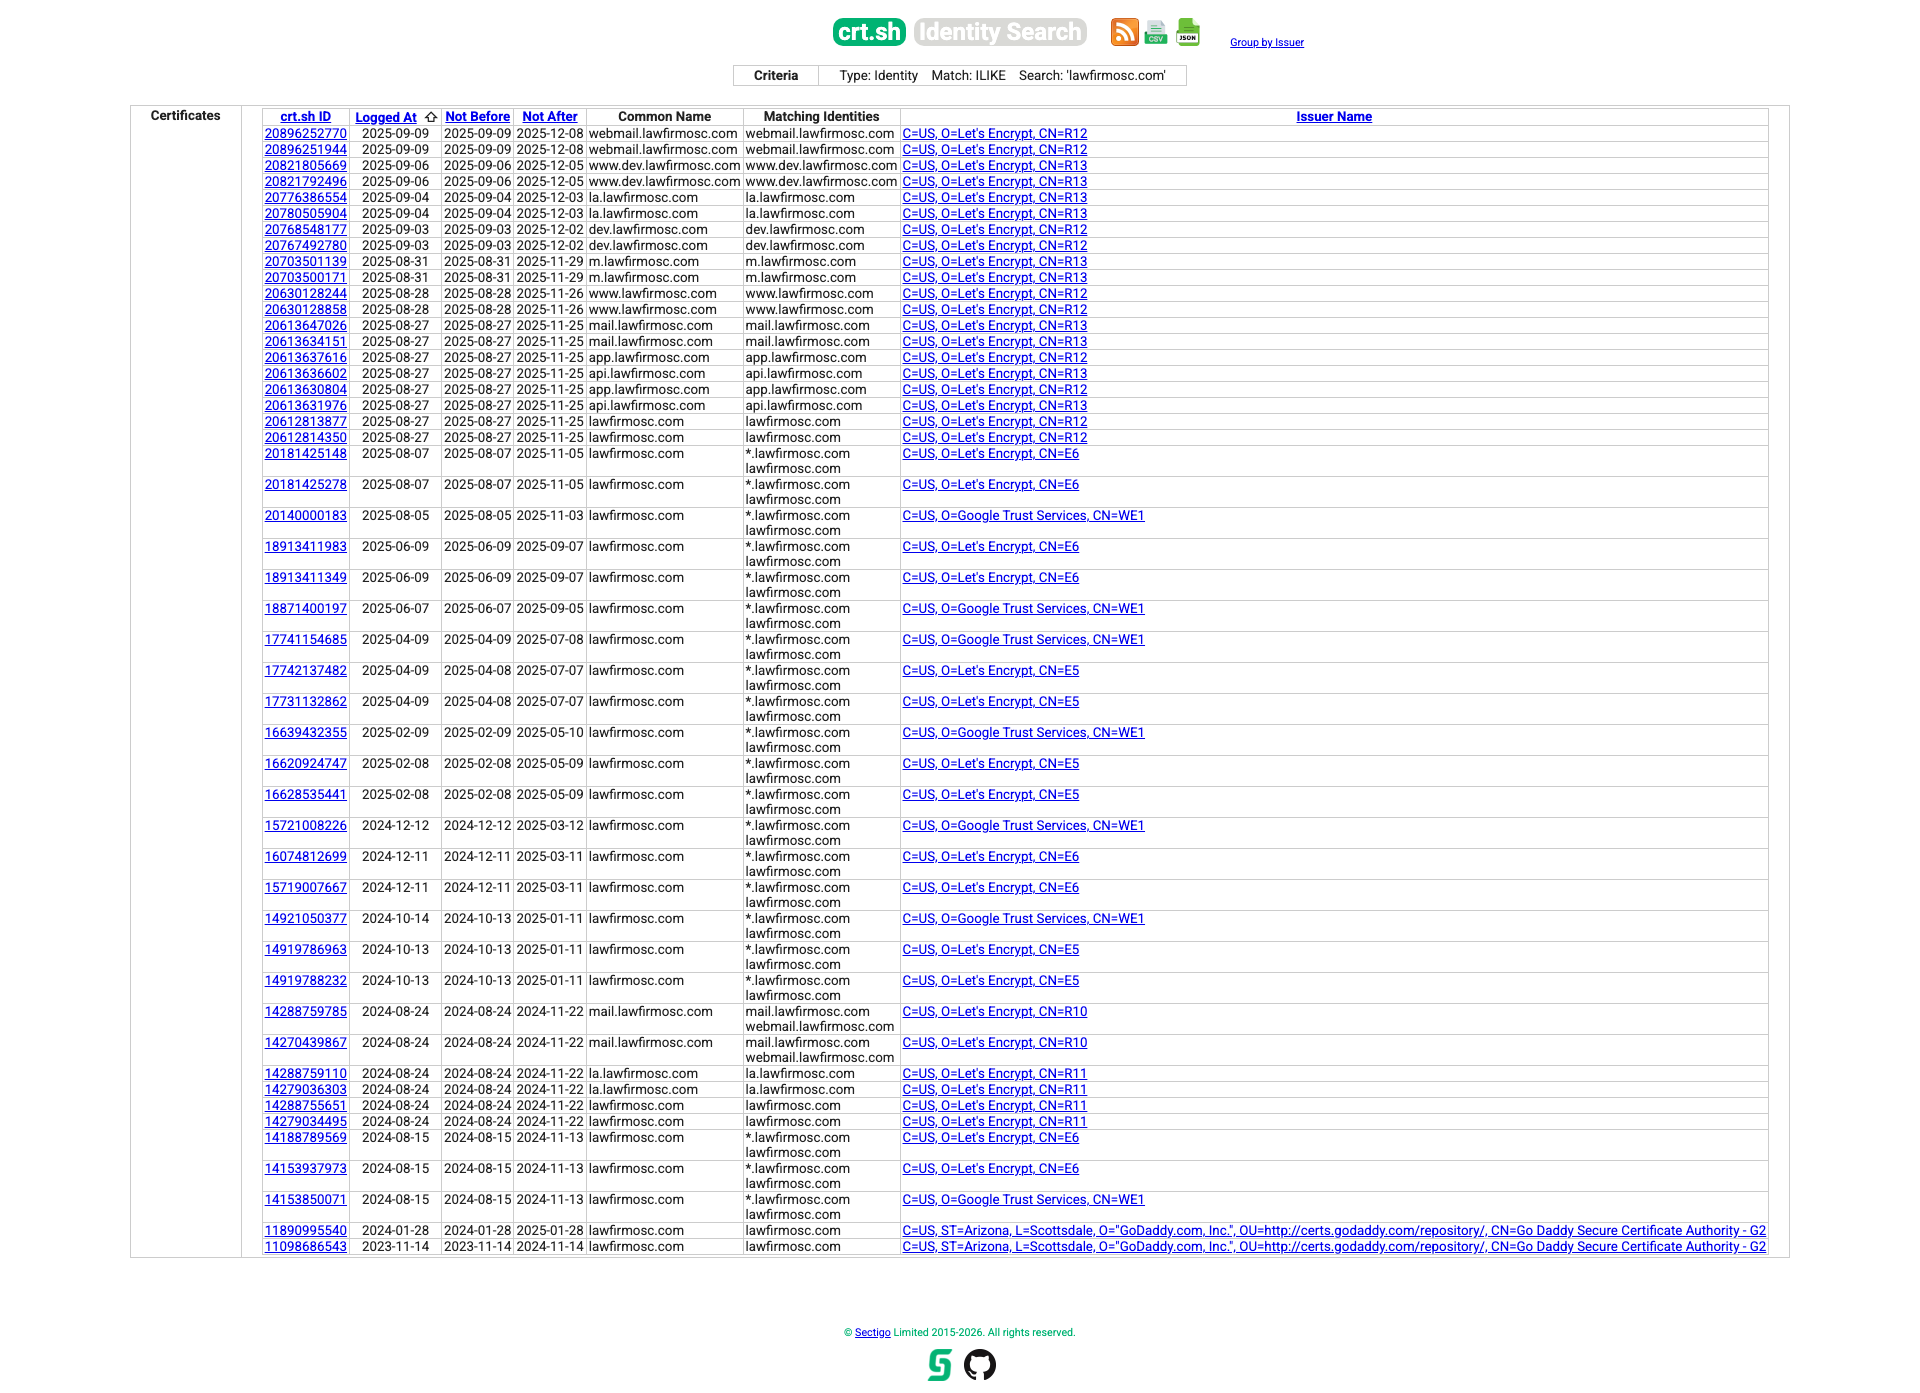The width and height of the screenshot is (1920, 1393).
Task: Open certificate ID 20613647026
Action: point(305,325)
